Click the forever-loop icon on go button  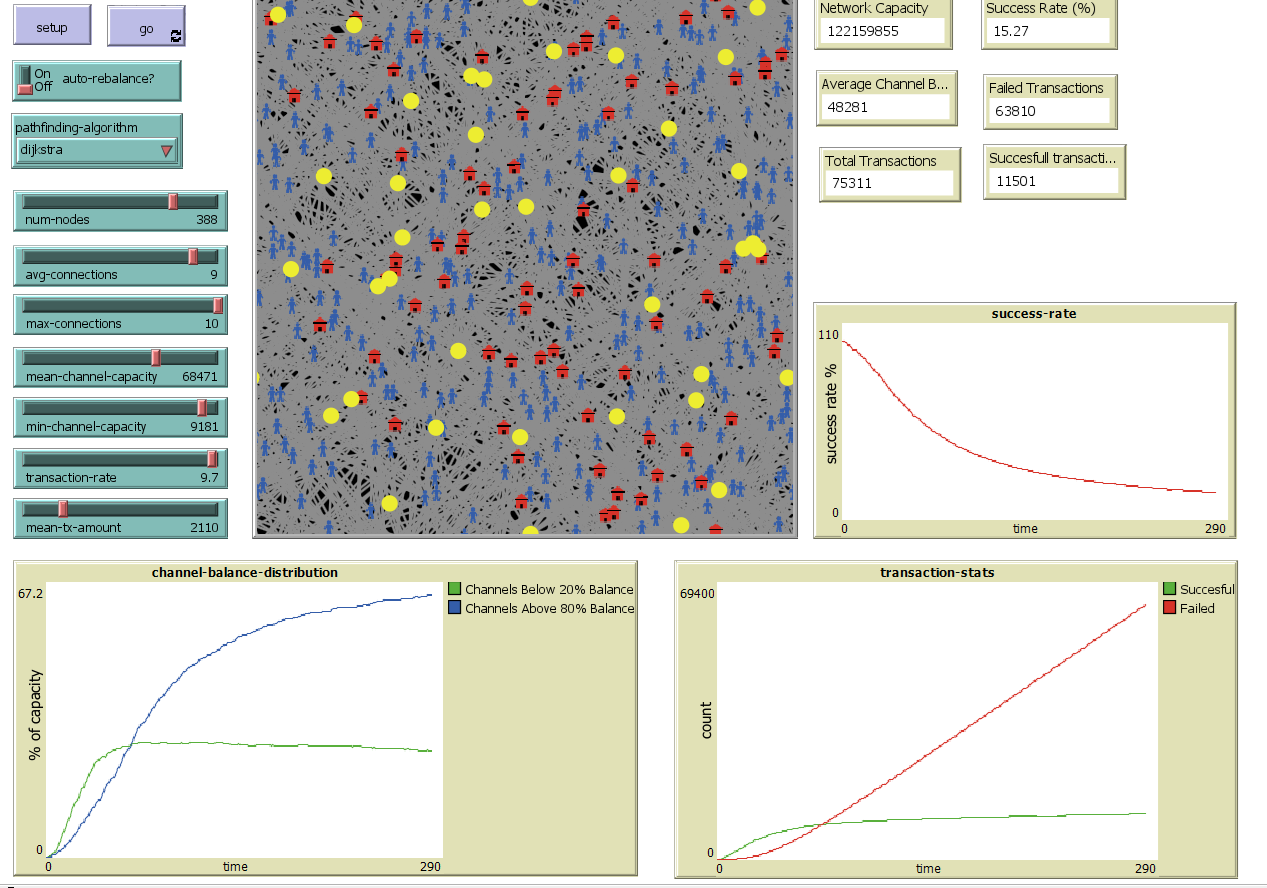coord(176,36)
